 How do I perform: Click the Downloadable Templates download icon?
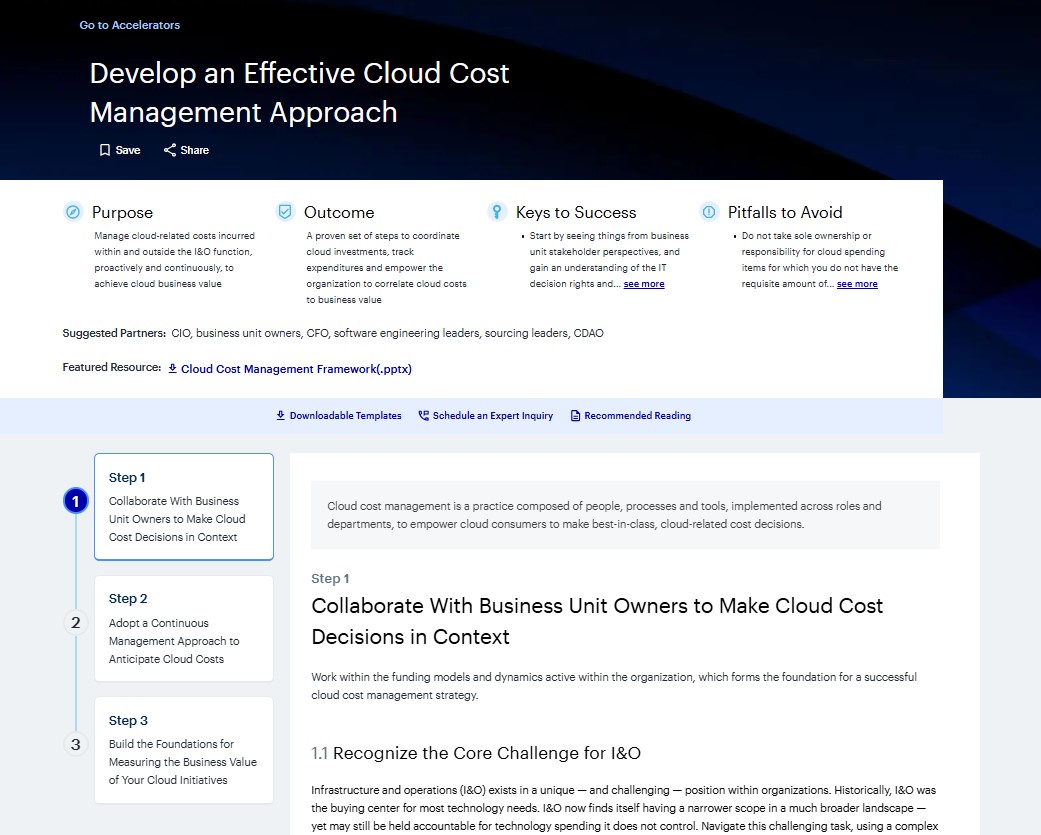[x=280, y=415]
